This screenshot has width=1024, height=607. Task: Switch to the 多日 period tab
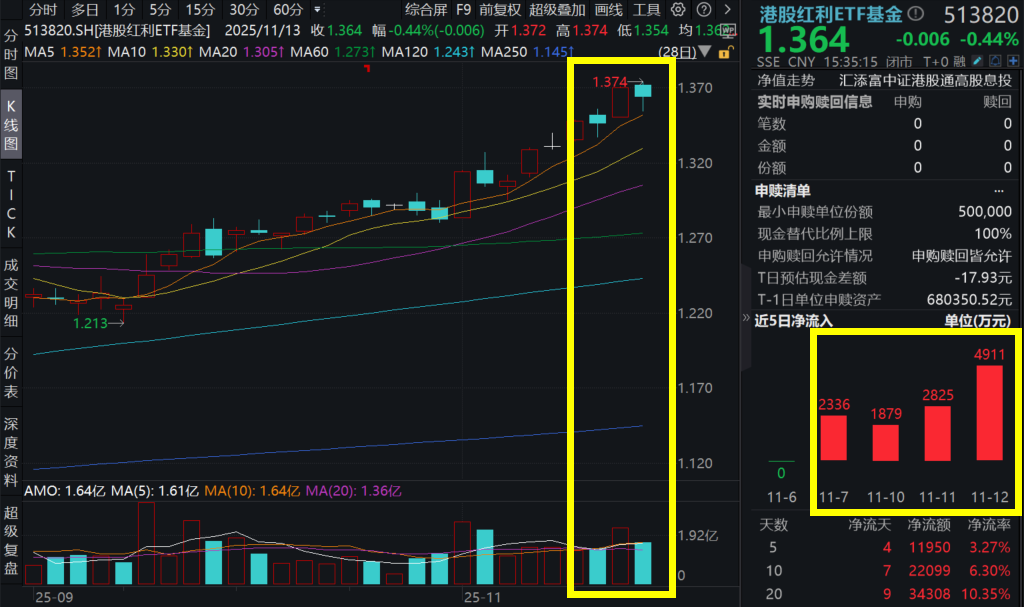coord(85,10)
